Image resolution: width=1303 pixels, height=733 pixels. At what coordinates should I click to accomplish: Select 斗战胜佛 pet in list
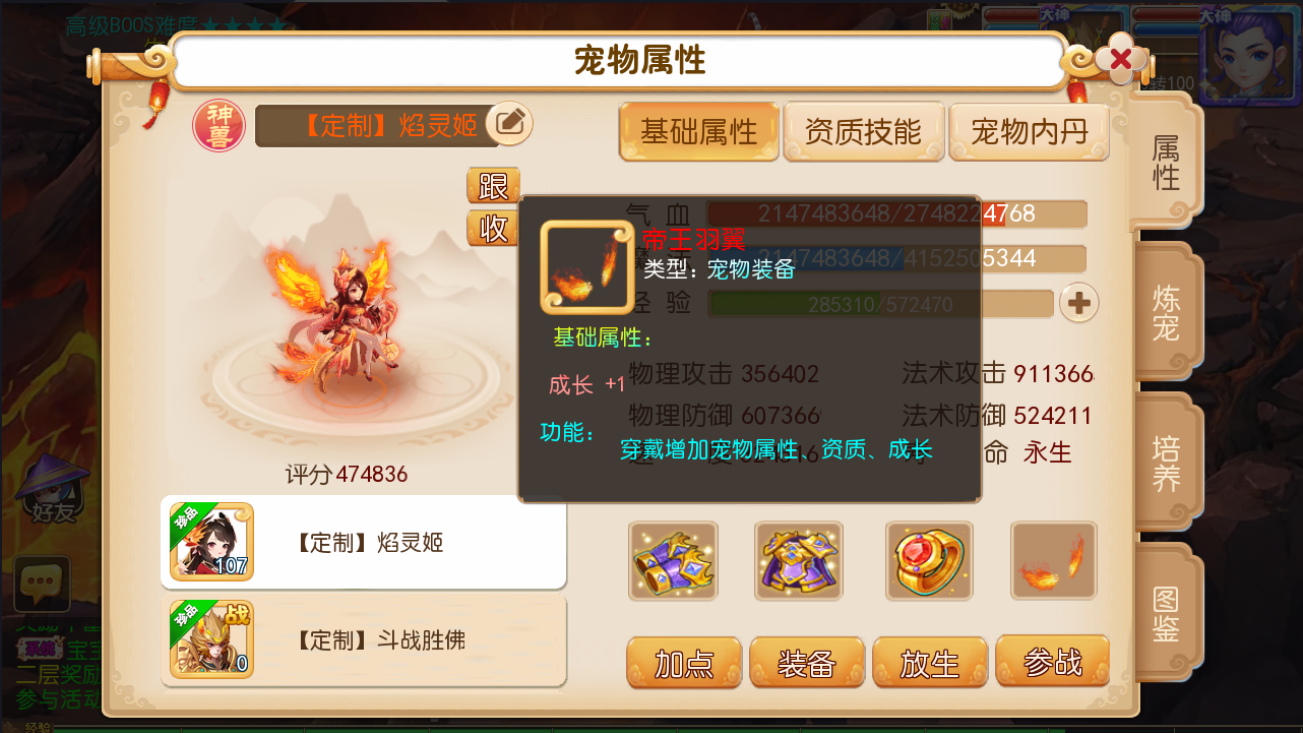pos(364,640)
